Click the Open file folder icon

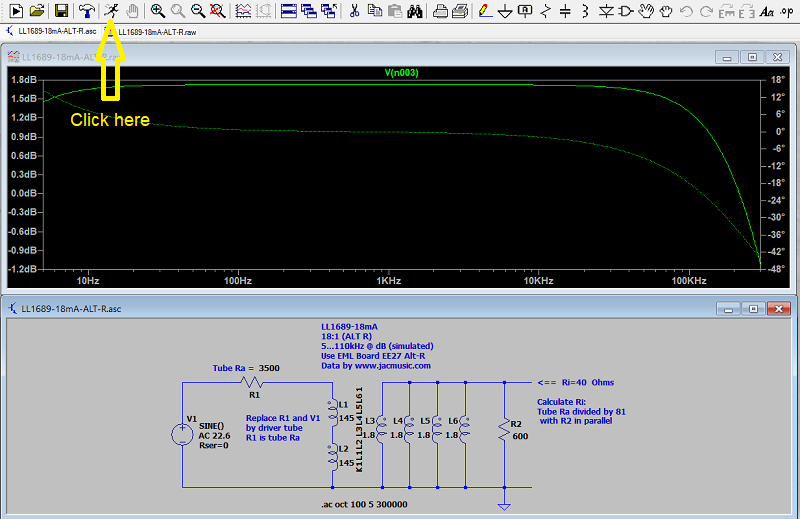[37, 11]
